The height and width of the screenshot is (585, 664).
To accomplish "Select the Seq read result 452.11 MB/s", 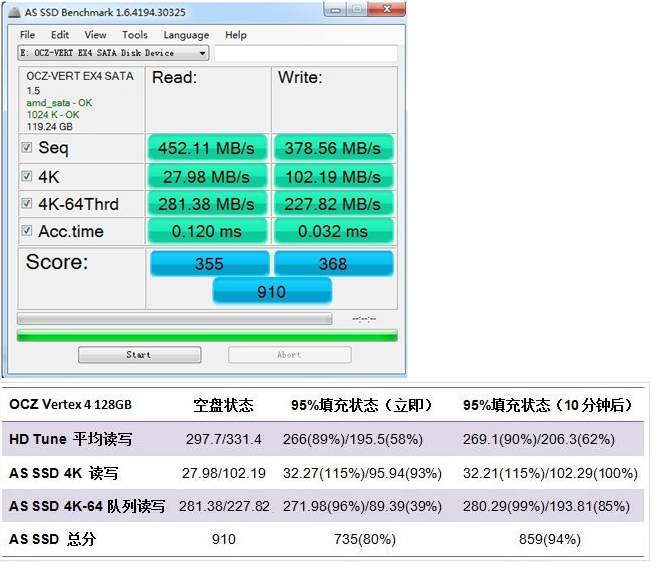I will click(x=207, y=148).
